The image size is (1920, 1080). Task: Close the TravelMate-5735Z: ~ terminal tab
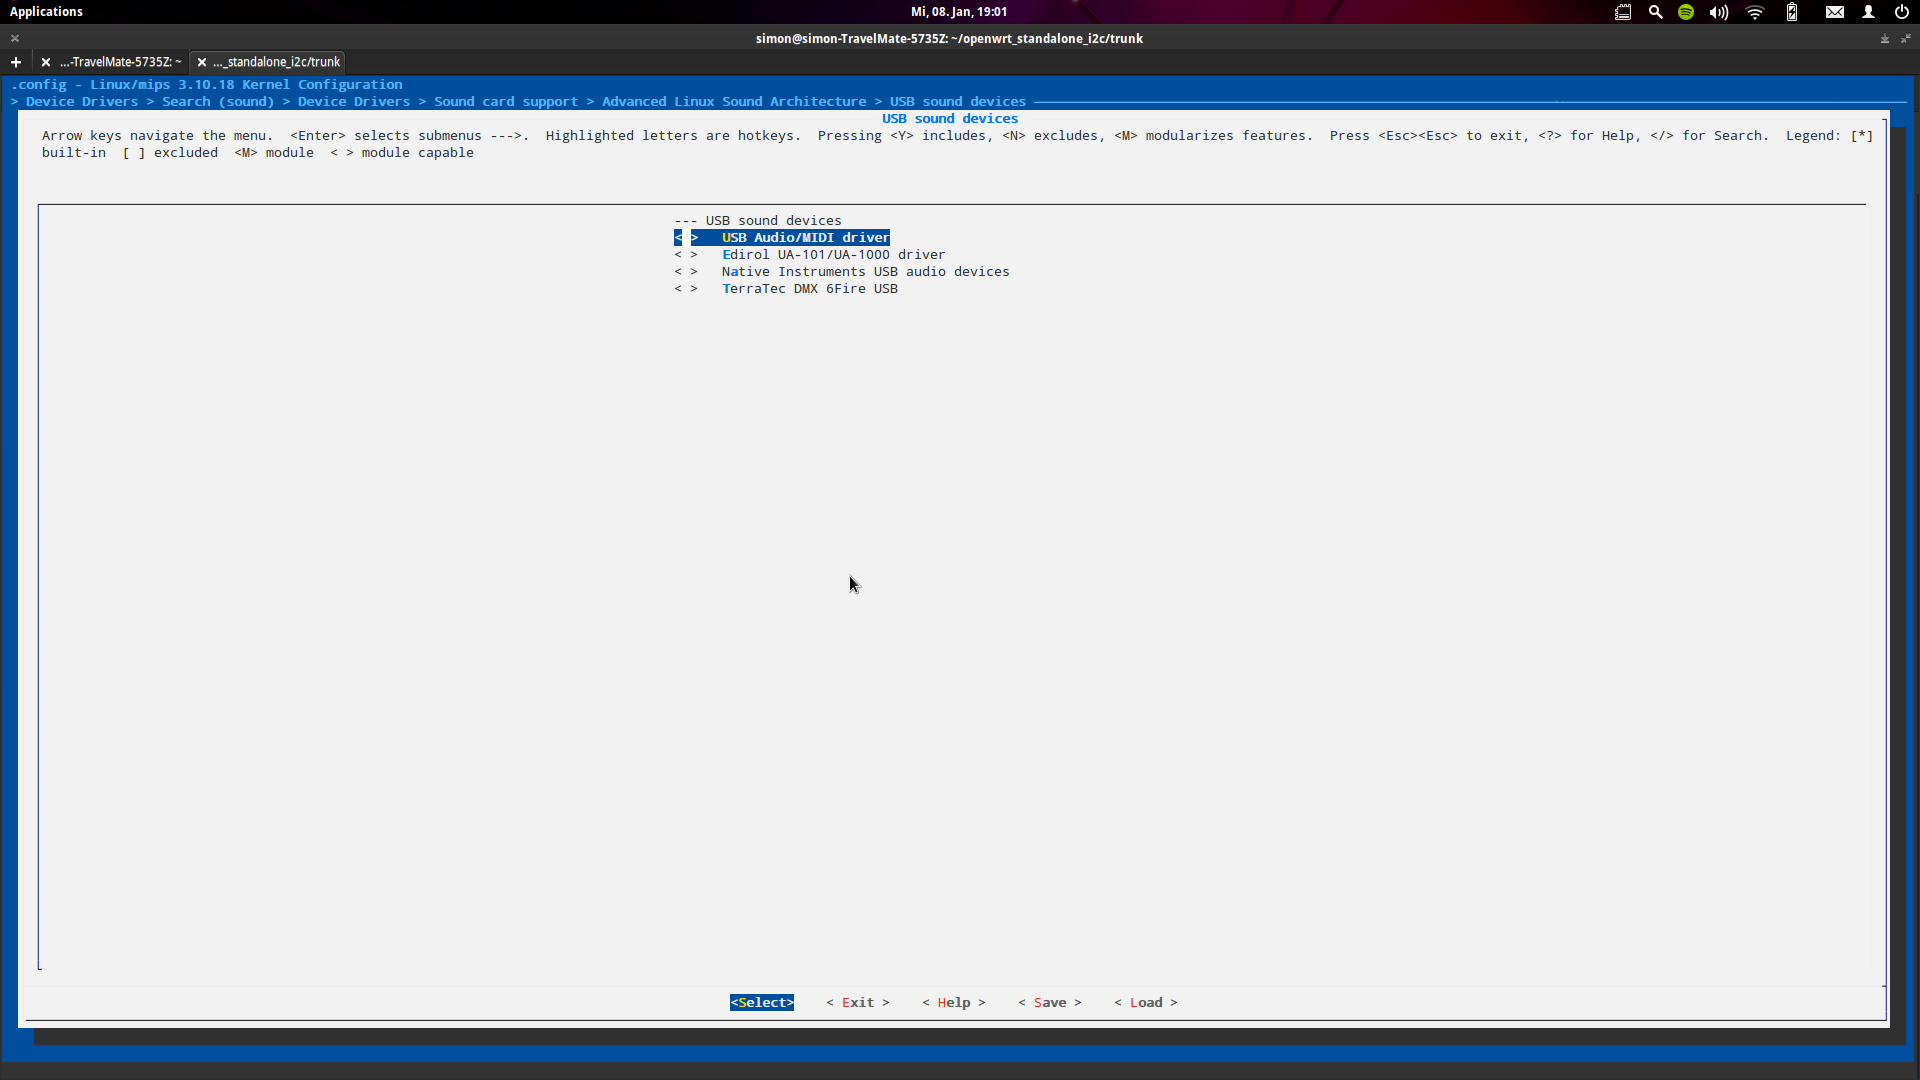tap(46, 62)
